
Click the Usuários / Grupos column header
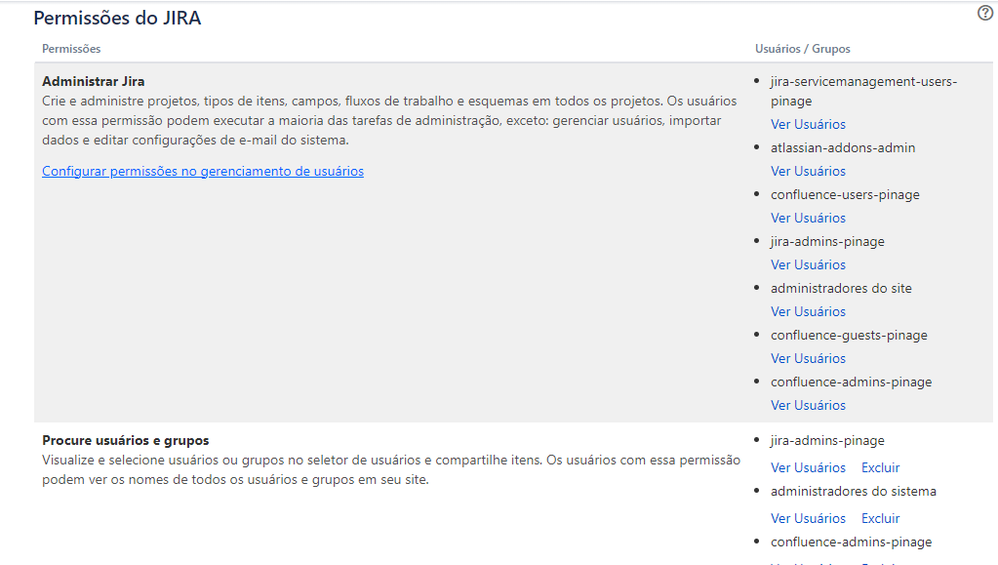click(x=803, y=49)
